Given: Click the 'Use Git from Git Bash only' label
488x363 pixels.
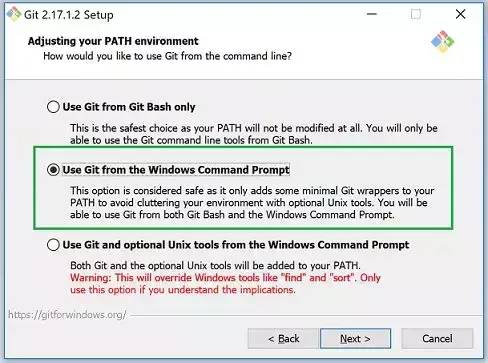Looking at the screenshot, I should (129, 107).
